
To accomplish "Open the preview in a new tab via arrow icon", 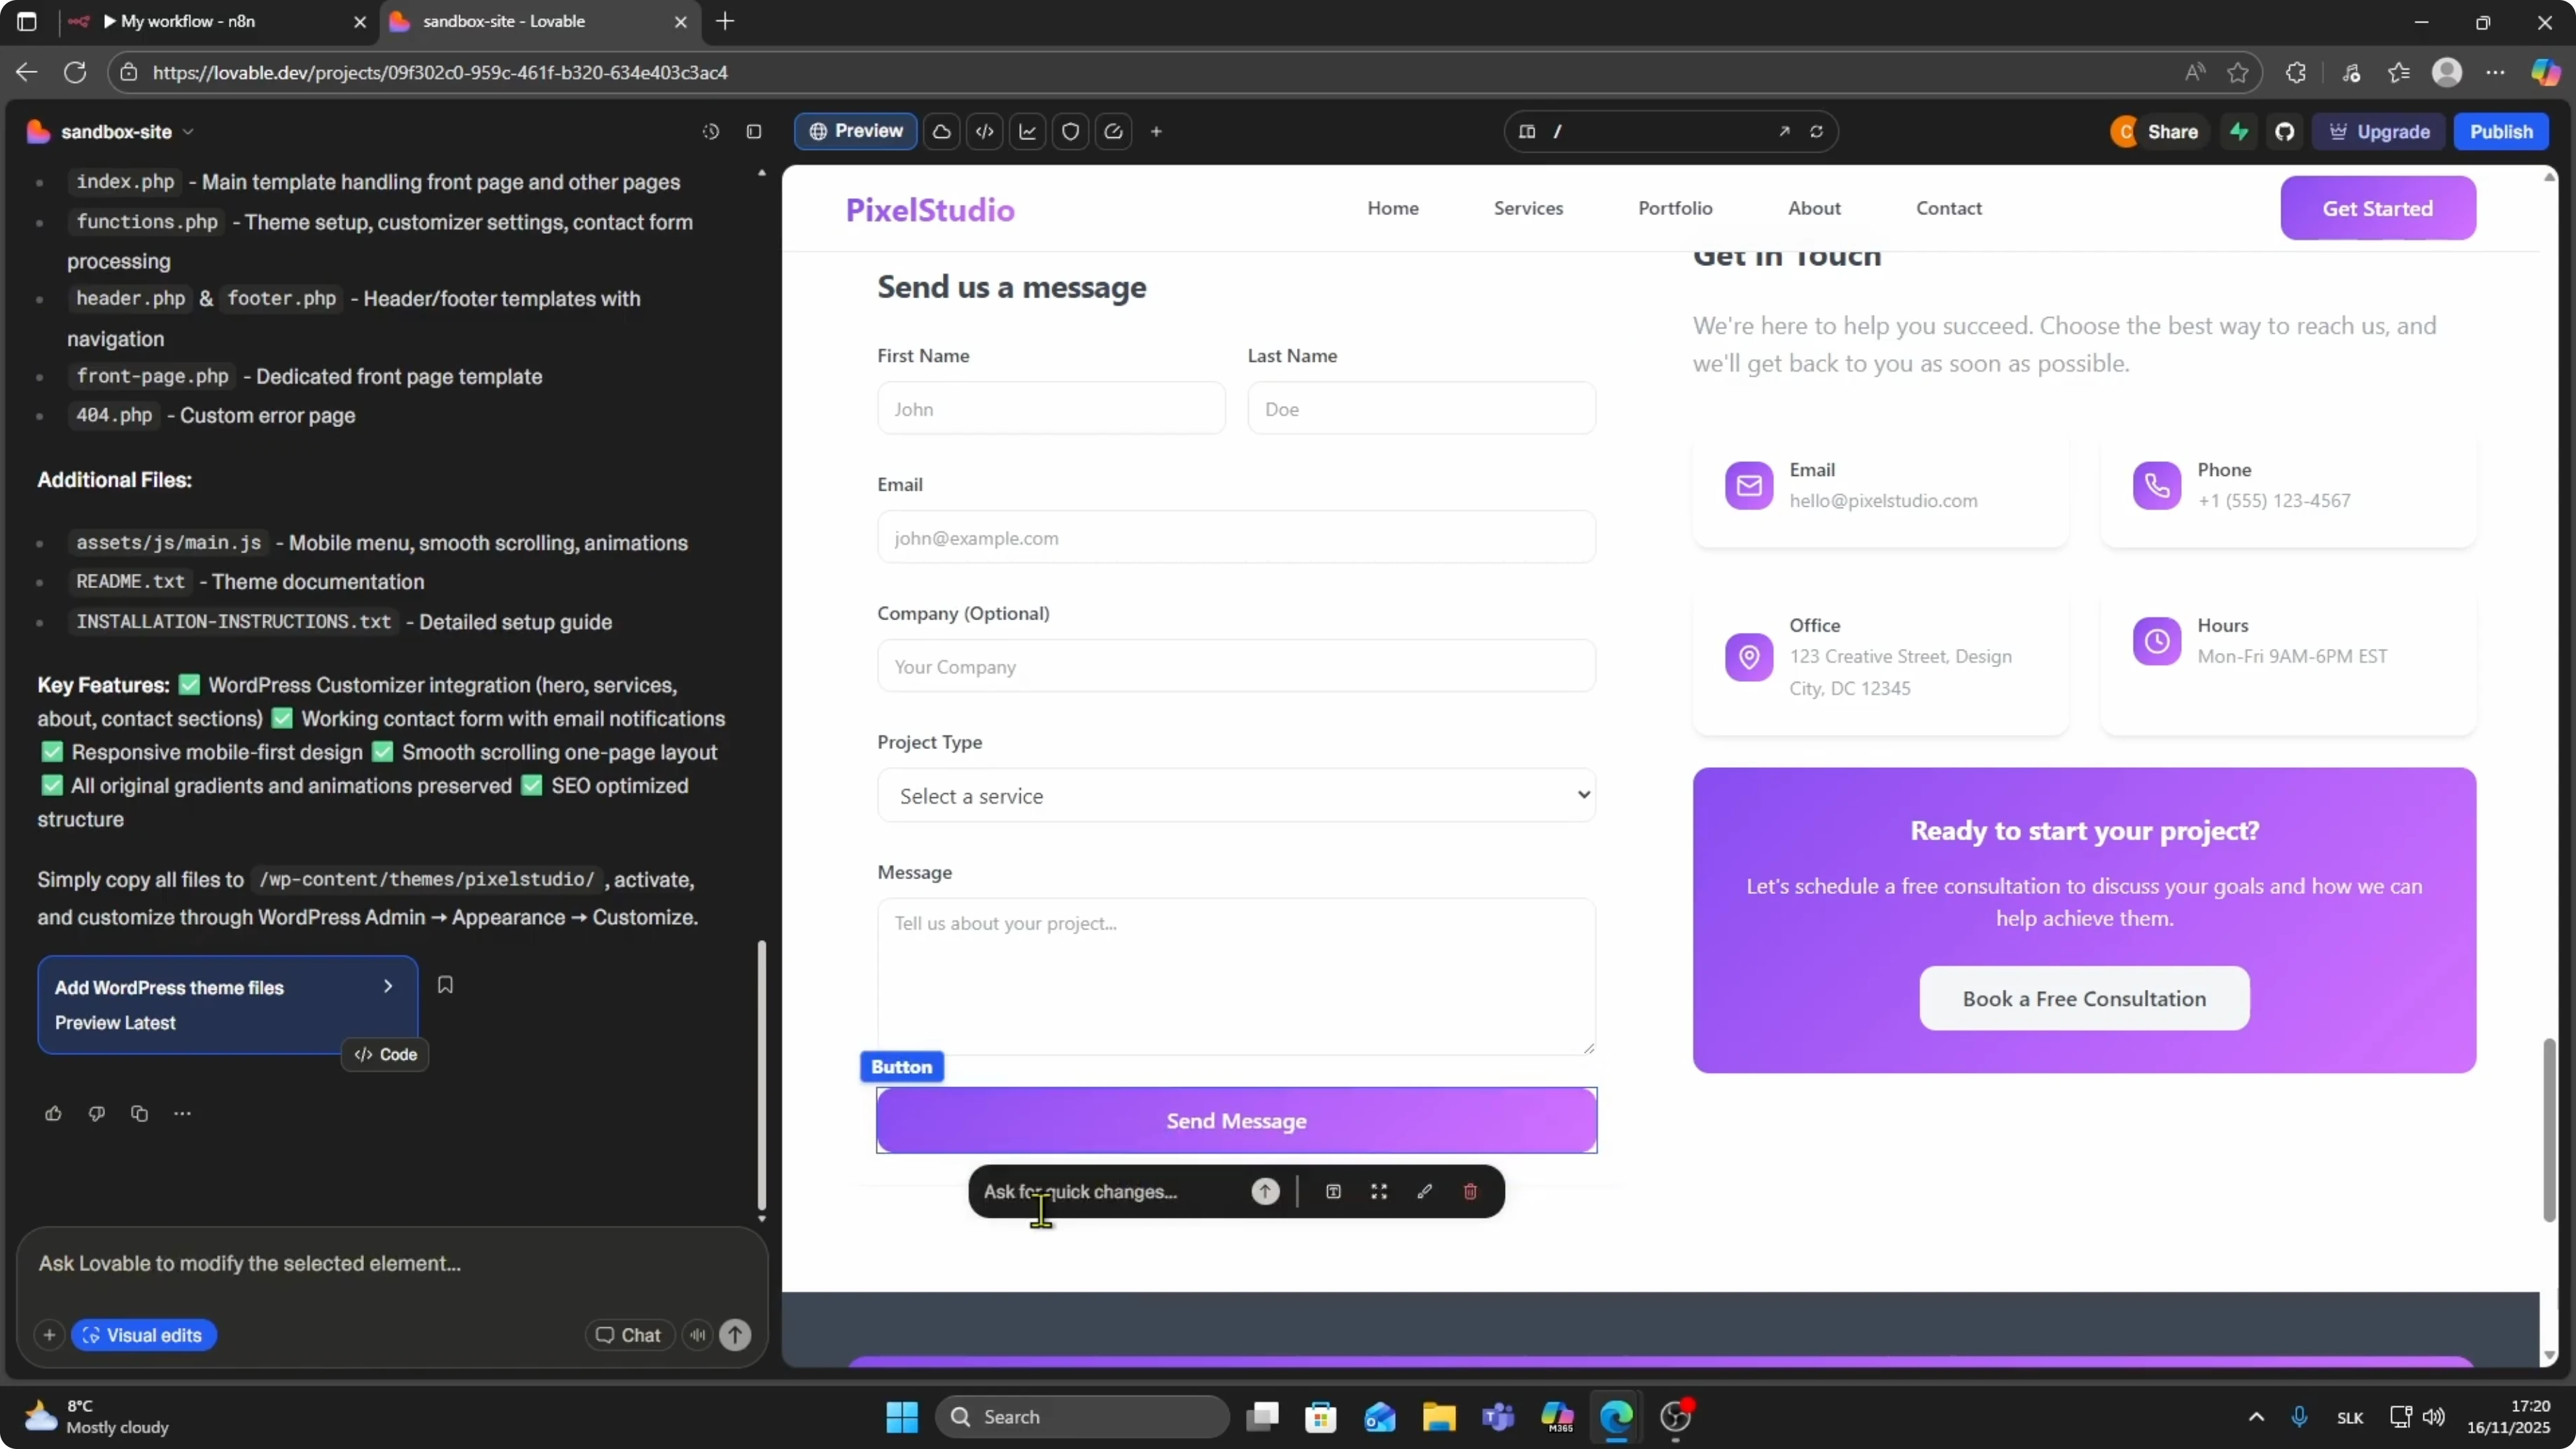I will point(1784,132).
